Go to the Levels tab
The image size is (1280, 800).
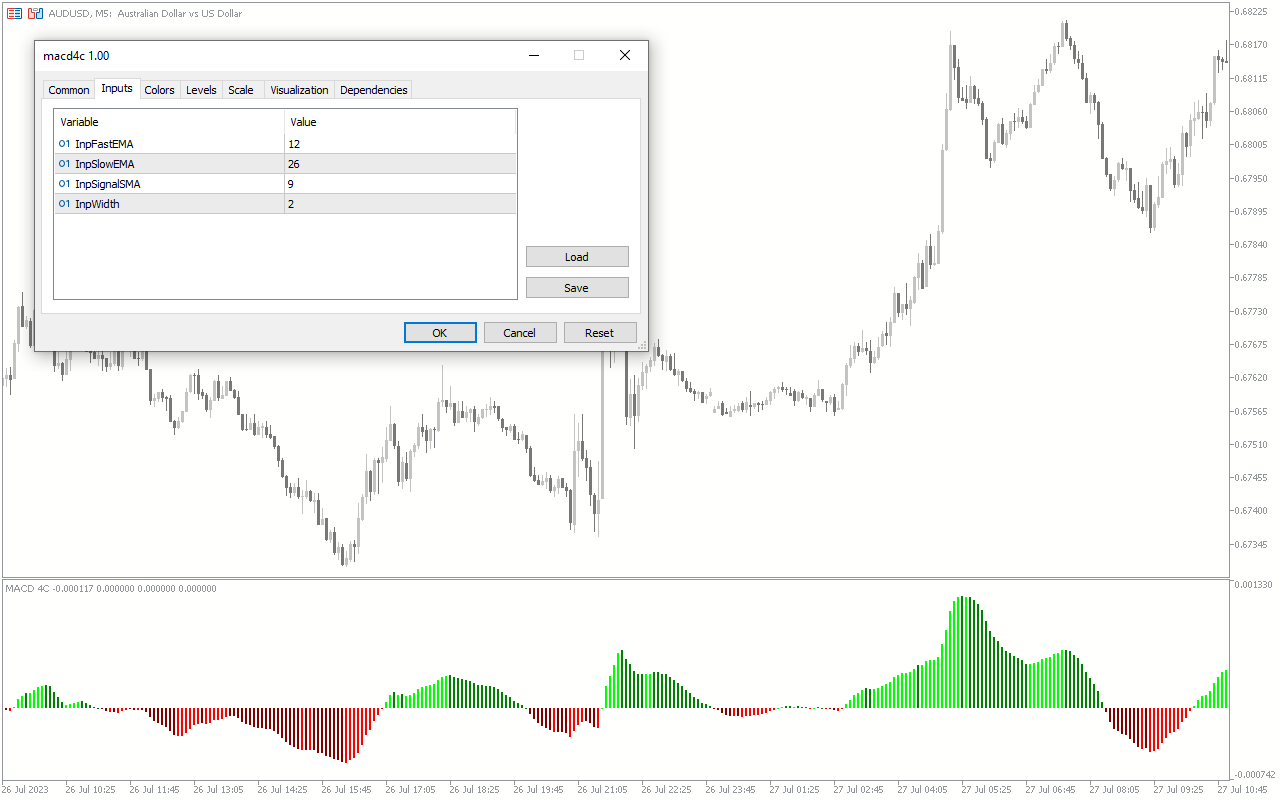coord(201,90)
